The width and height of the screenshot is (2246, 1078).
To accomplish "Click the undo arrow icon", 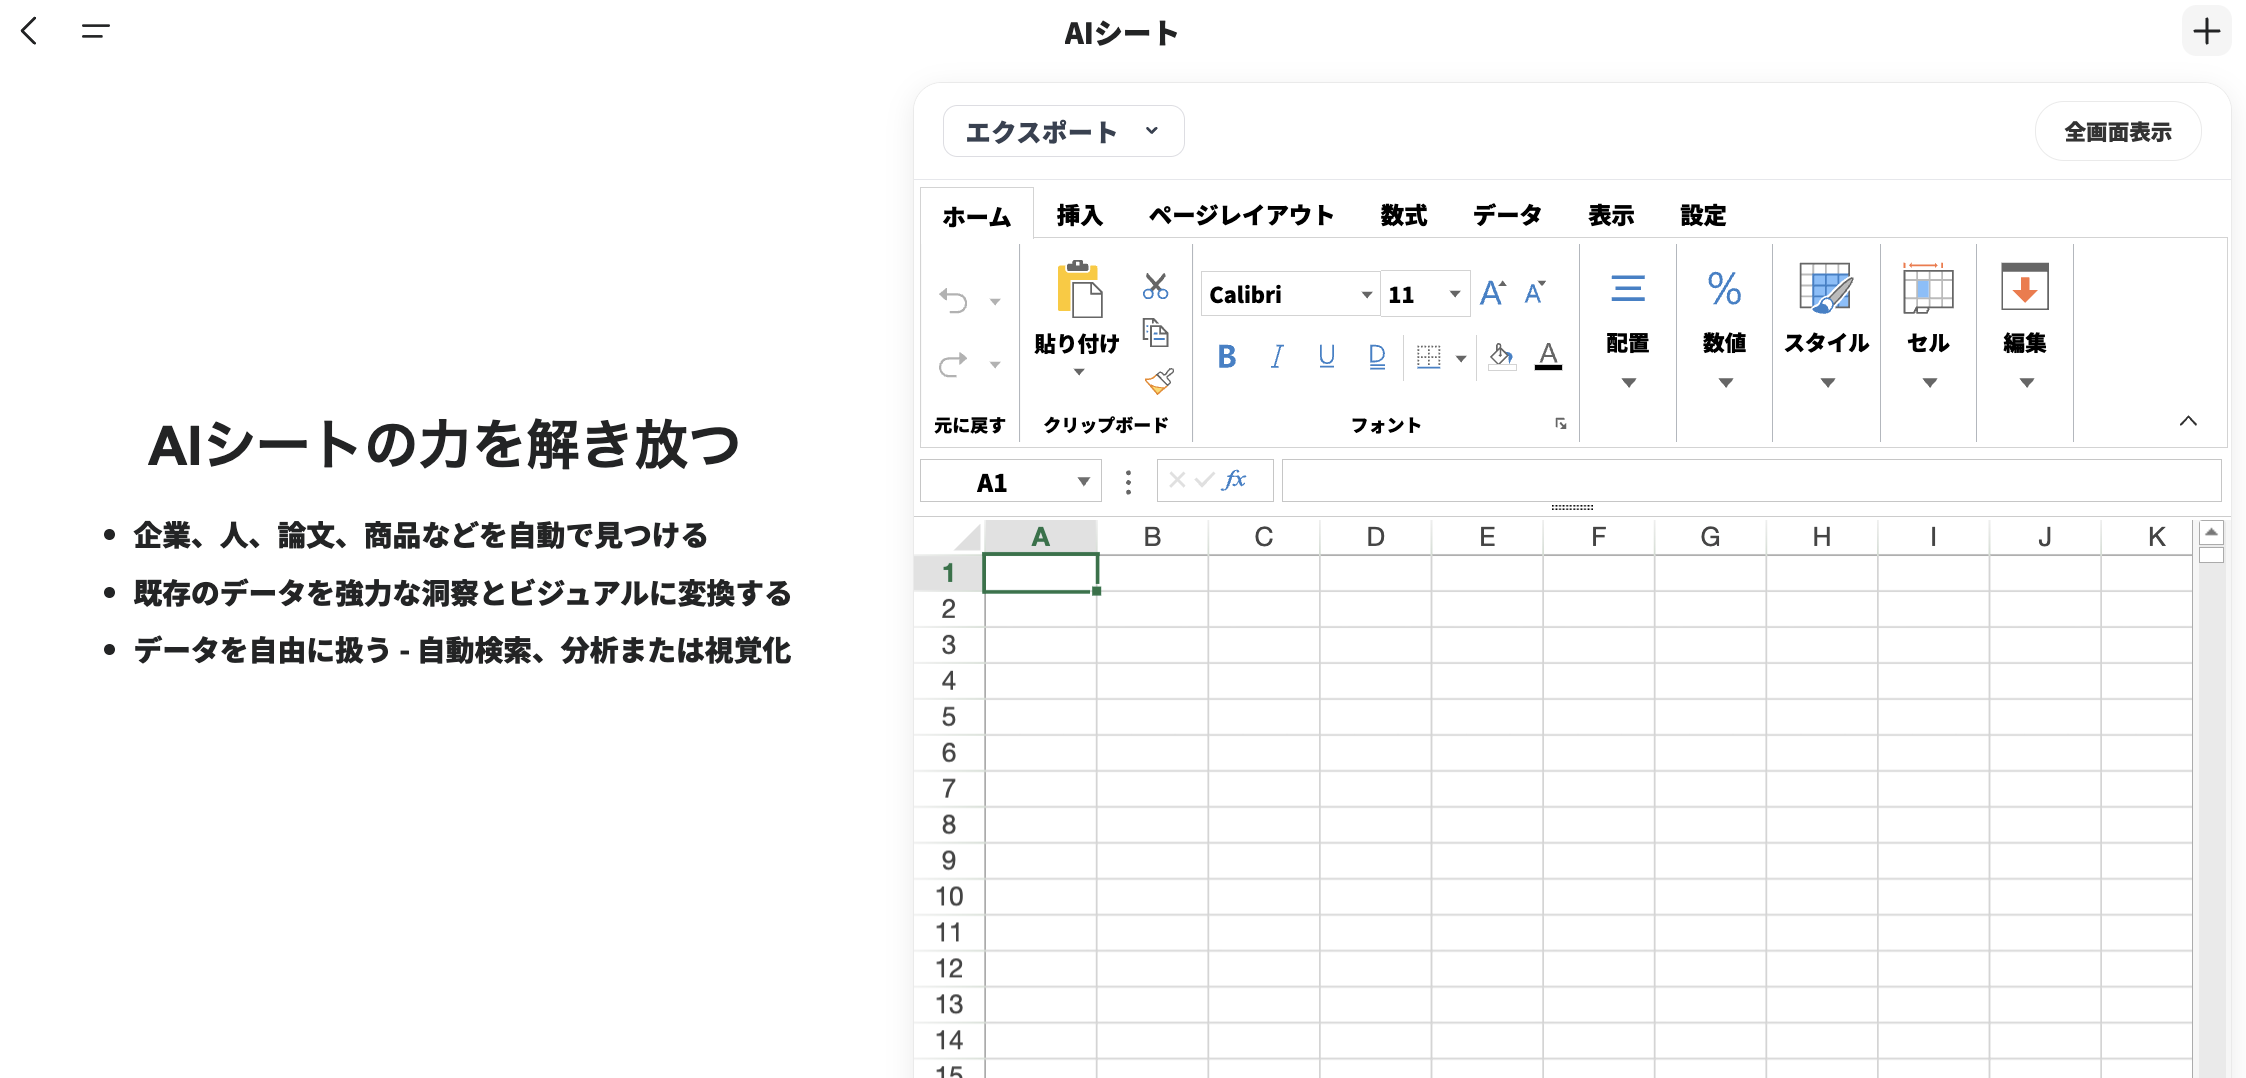I will pyautogui.click(x=954, y=301).
